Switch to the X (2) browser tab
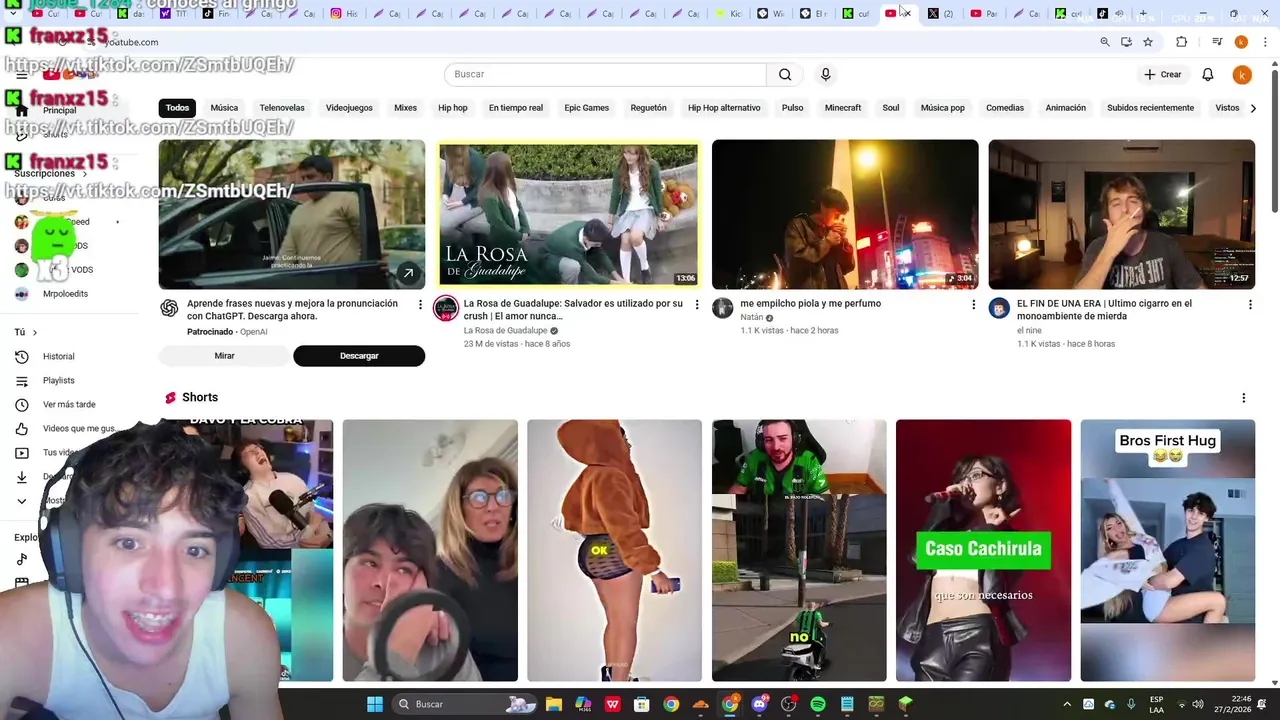Viewport: 1280px width, 720px height. (940, 14)
